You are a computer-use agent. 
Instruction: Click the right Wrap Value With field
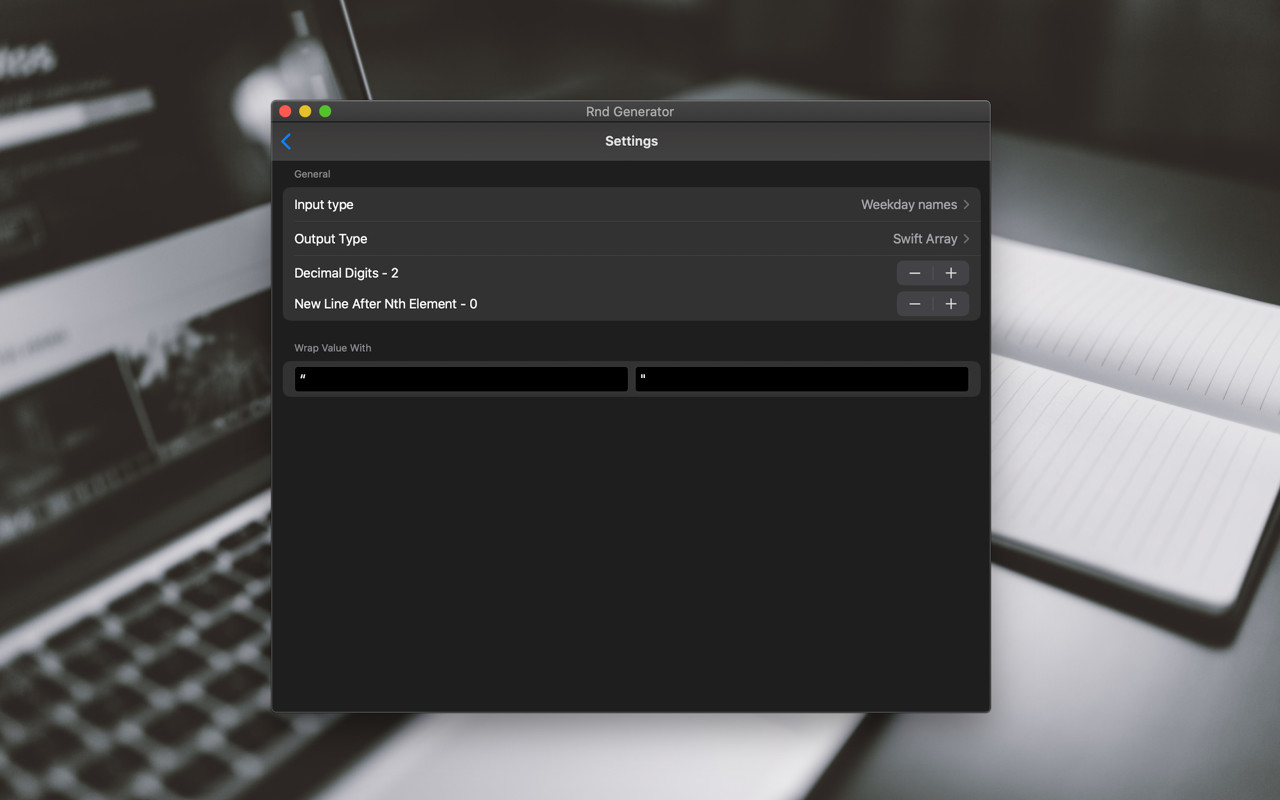pos(802,379)
